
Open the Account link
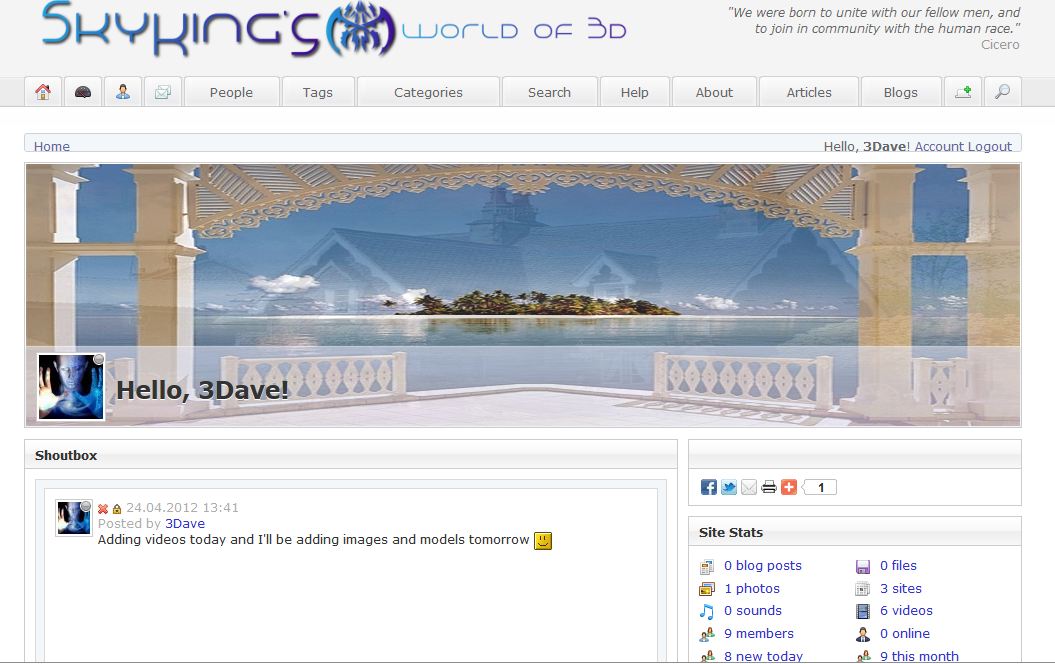tap(939, 146)
